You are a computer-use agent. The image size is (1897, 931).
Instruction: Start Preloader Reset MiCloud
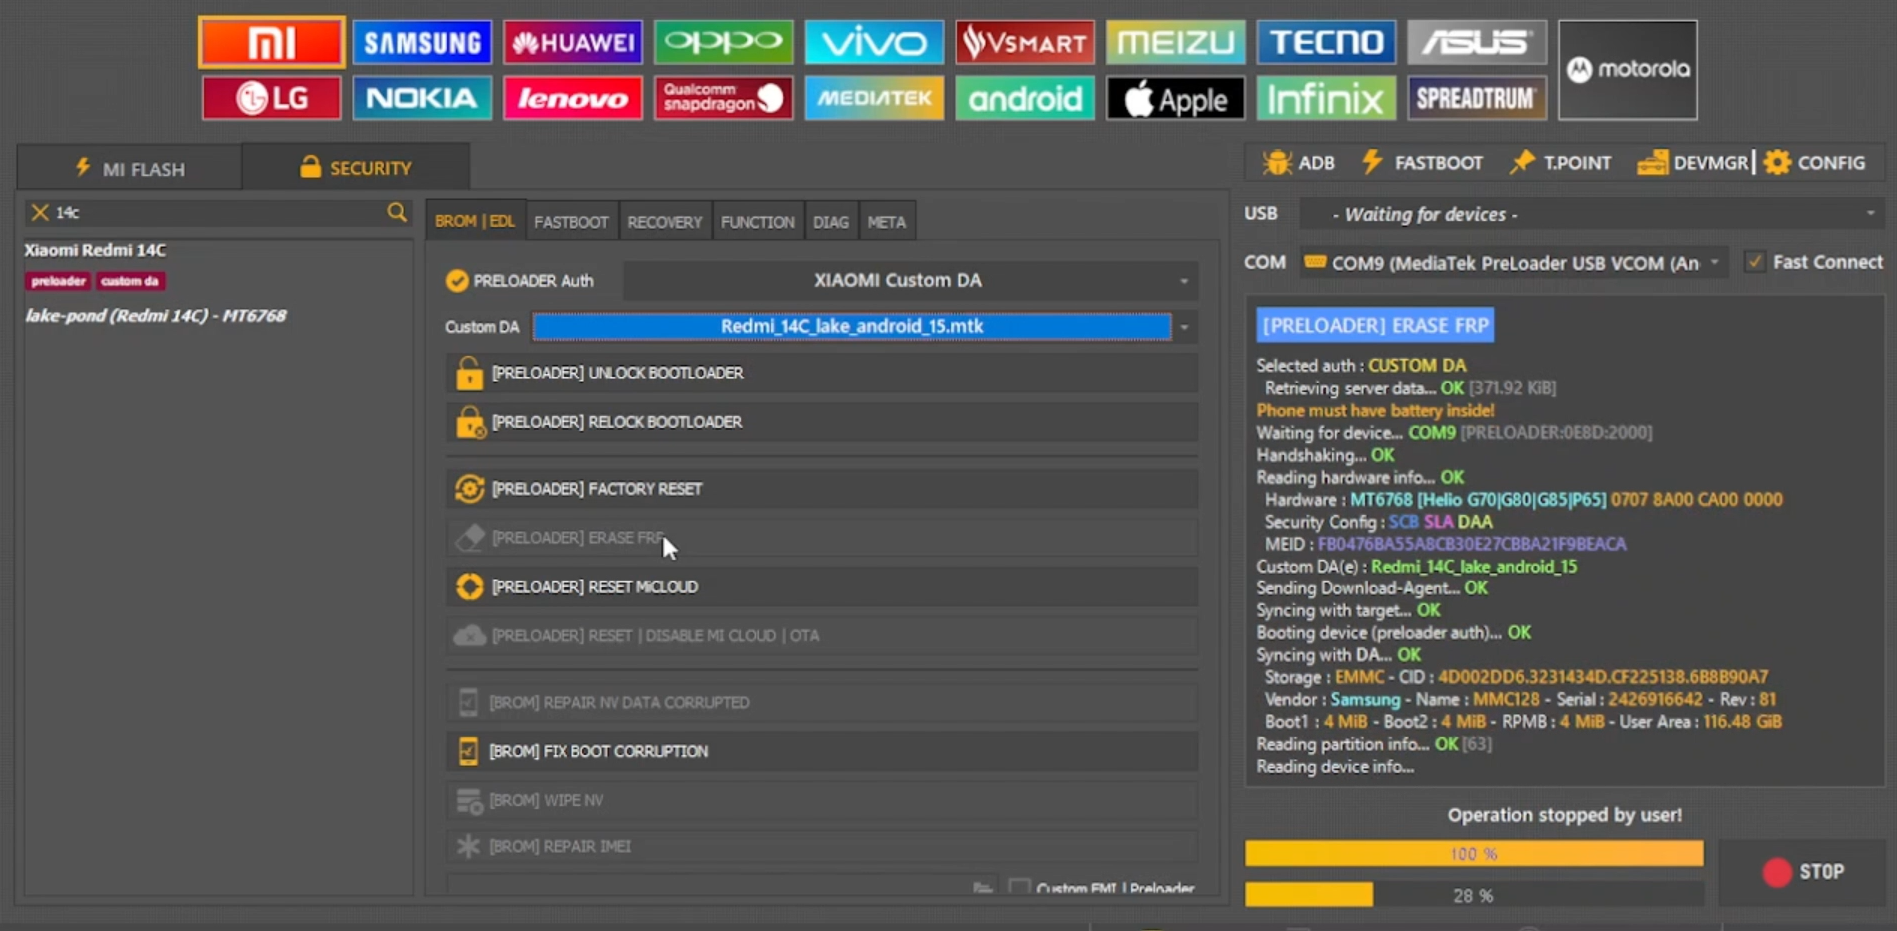point(822,587)
